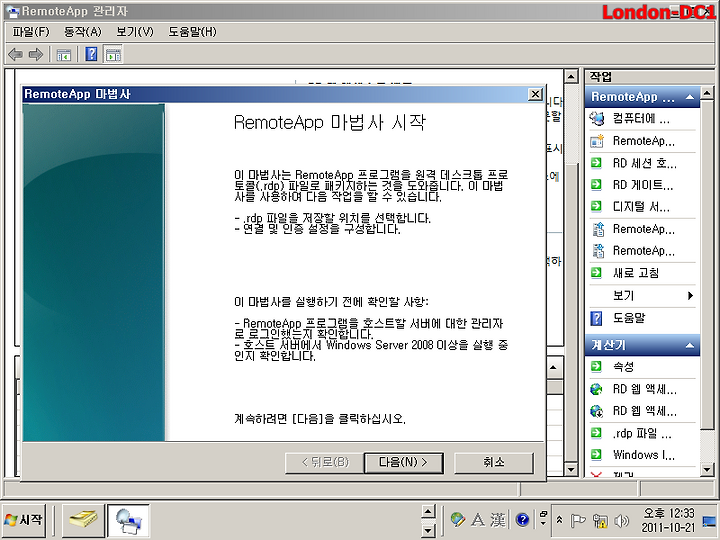
Task: Click the Back arrow toolbar icon
Action: coord(15,55)
